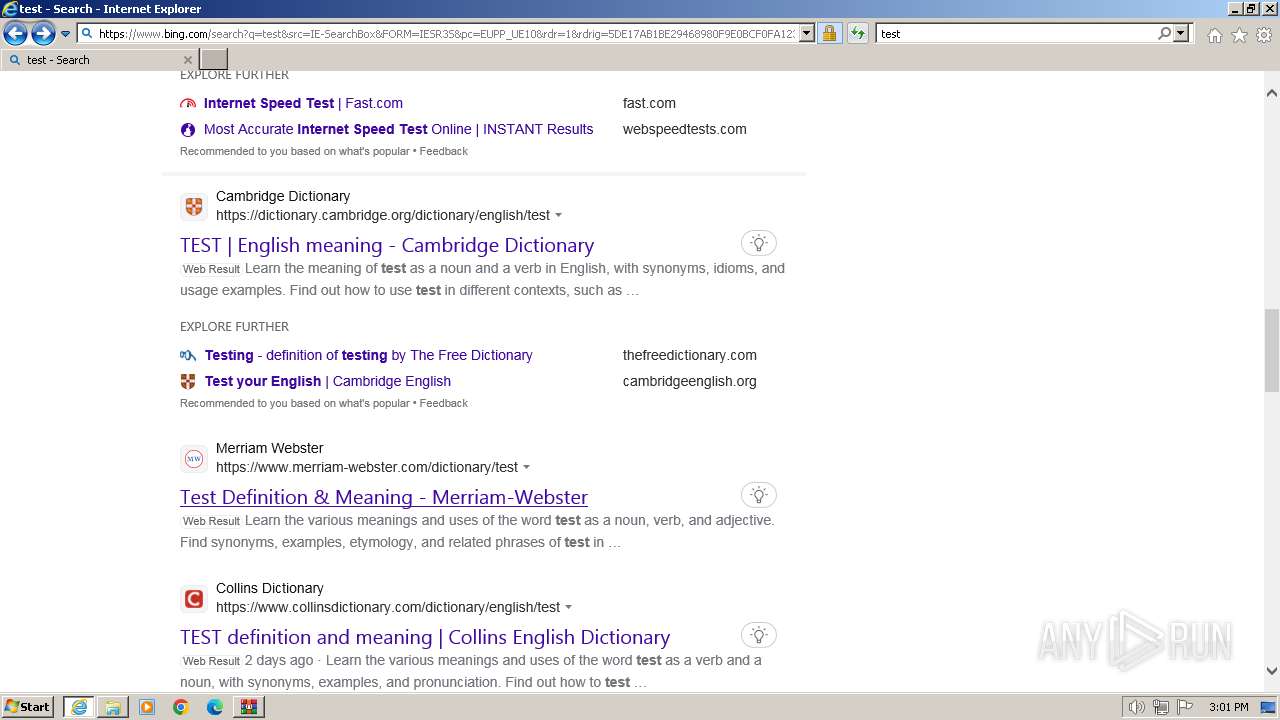Click the vertical scrollbar thumb
Viewport: 1280px width, 720px height.
click(x=1271, y=350)
